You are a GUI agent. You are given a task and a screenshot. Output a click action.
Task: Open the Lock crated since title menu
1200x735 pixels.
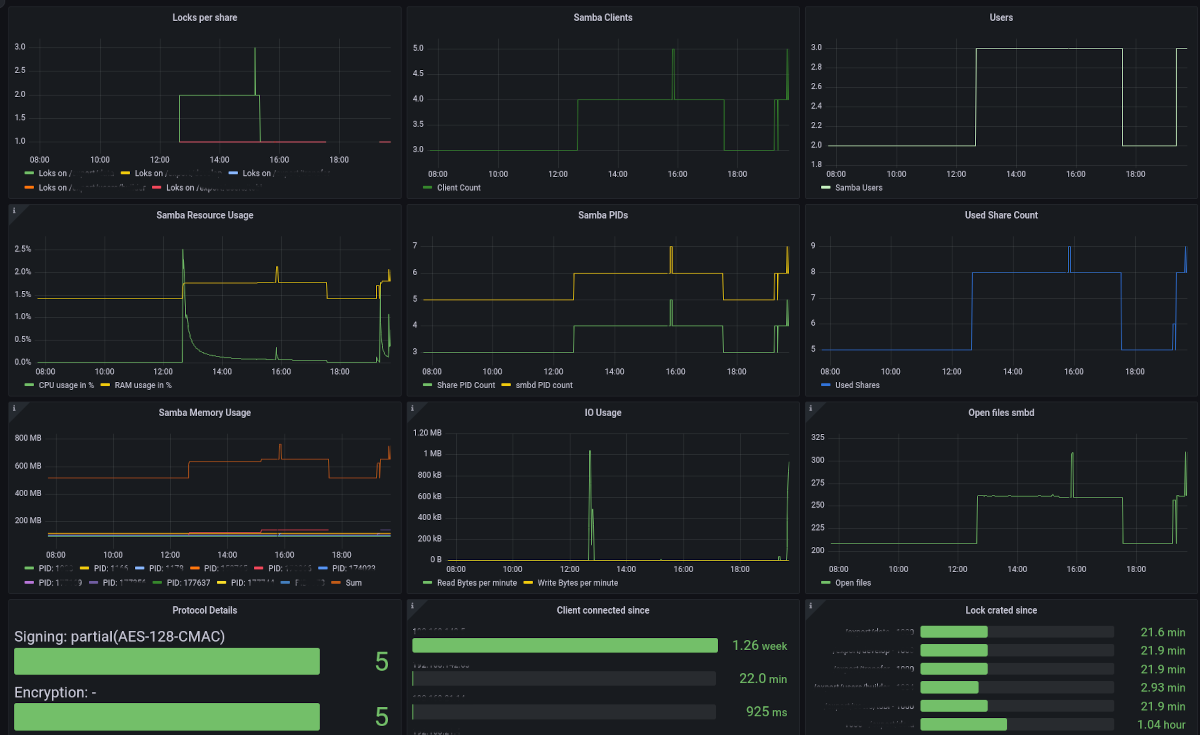tap(1001, 610)
